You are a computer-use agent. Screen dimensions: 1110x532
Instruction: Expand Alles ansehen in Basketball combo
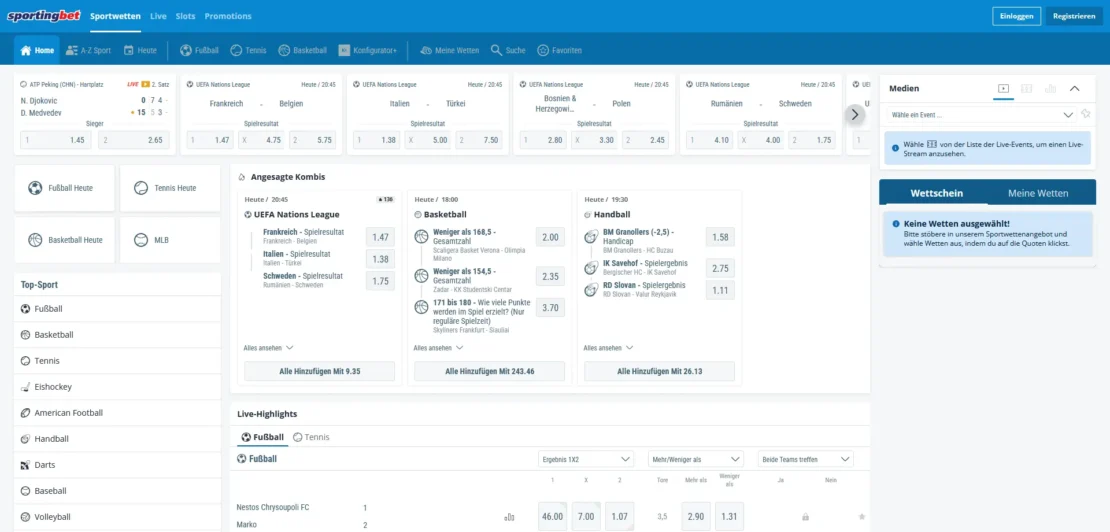click(438, 348)
